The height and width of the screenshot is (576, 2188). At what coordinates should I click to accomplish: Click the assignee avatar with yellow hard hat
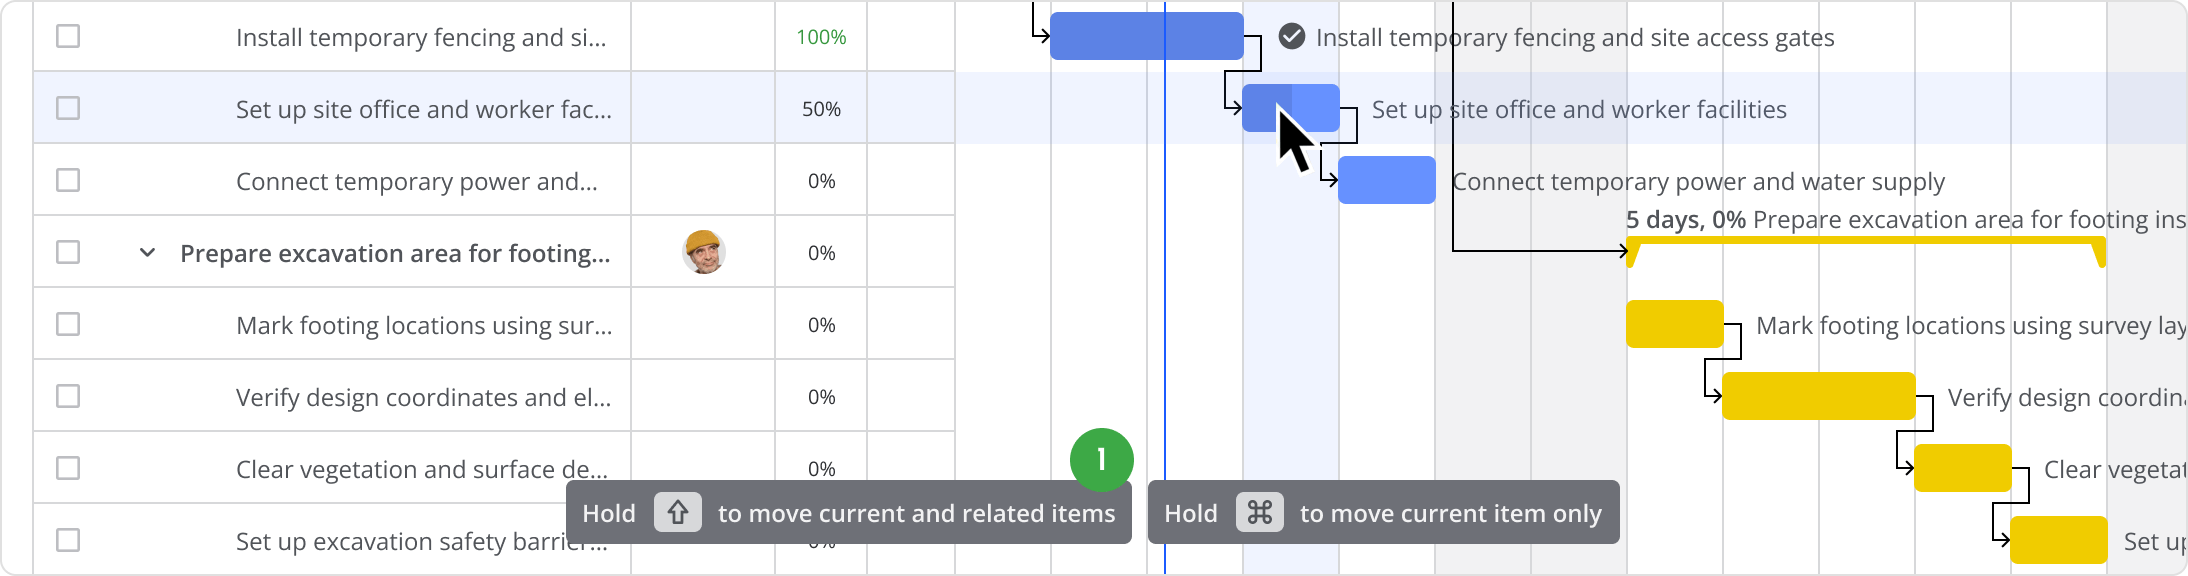click(x=704, y=252)
